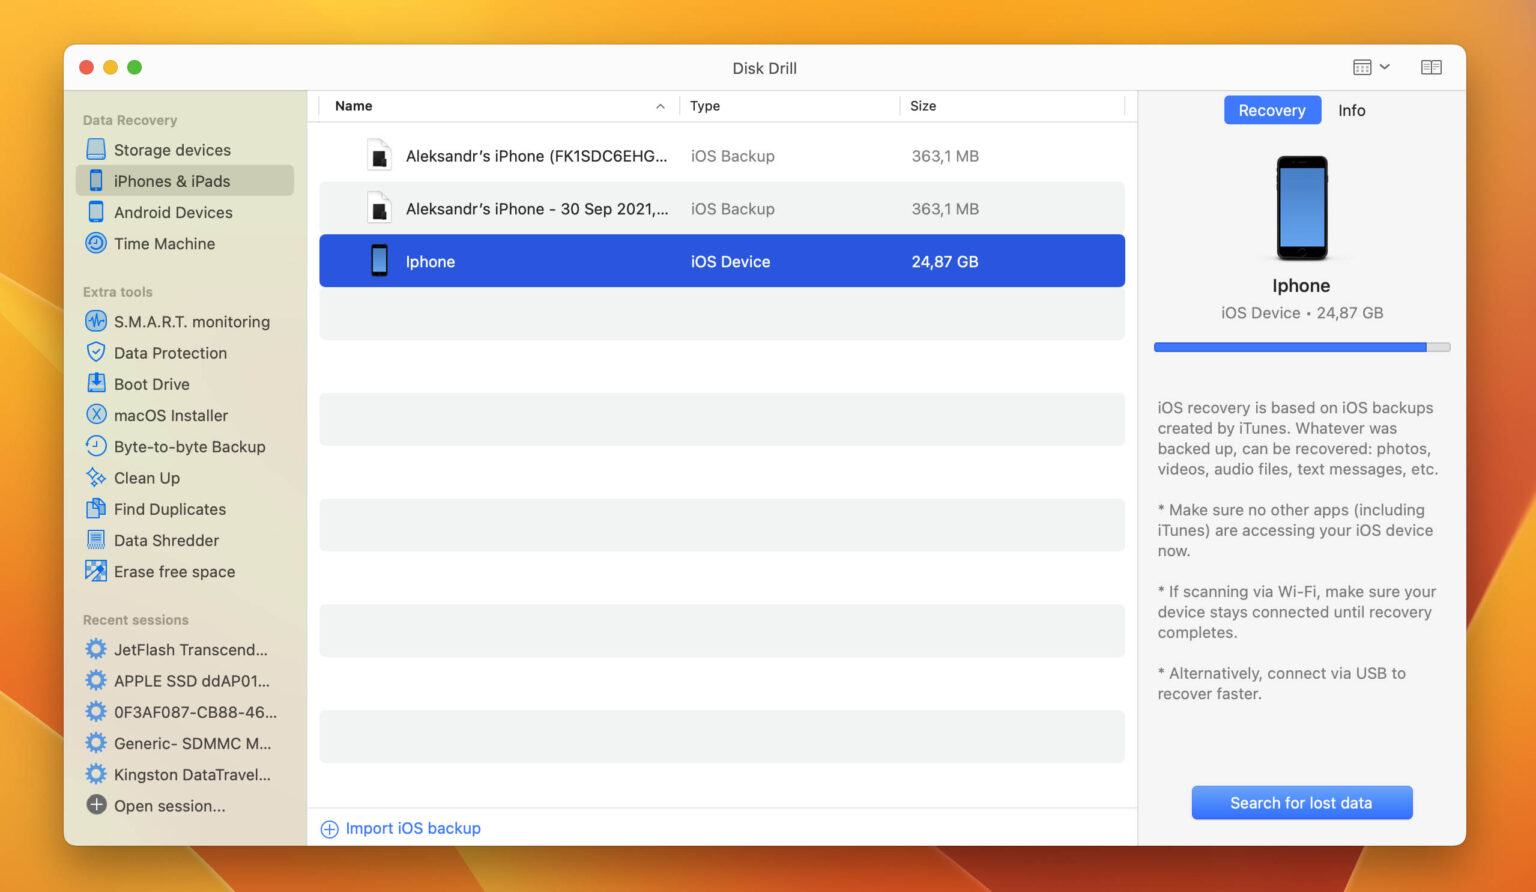The image size is (1536, 892).
Task: Open the view mode dropdown in title bar
Action: click(x=1371, y=68)
